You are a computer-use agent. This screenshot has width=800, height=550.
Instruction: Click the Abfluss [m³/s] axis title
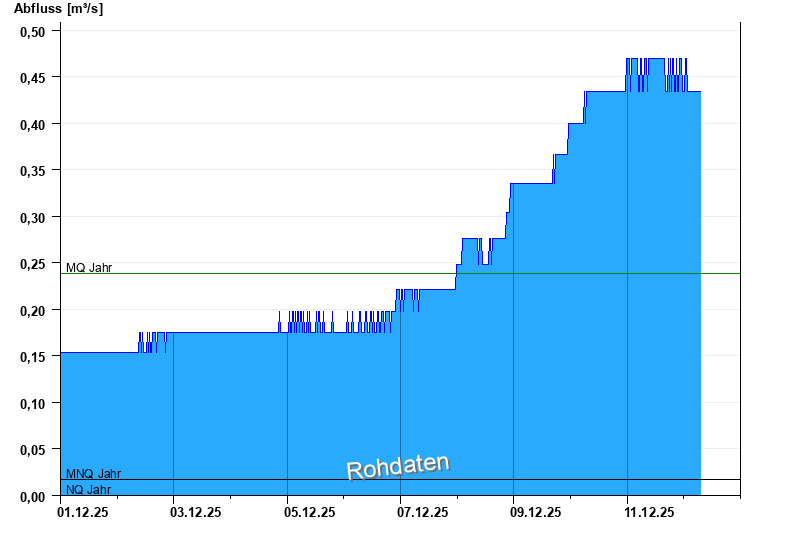point(58,9)
